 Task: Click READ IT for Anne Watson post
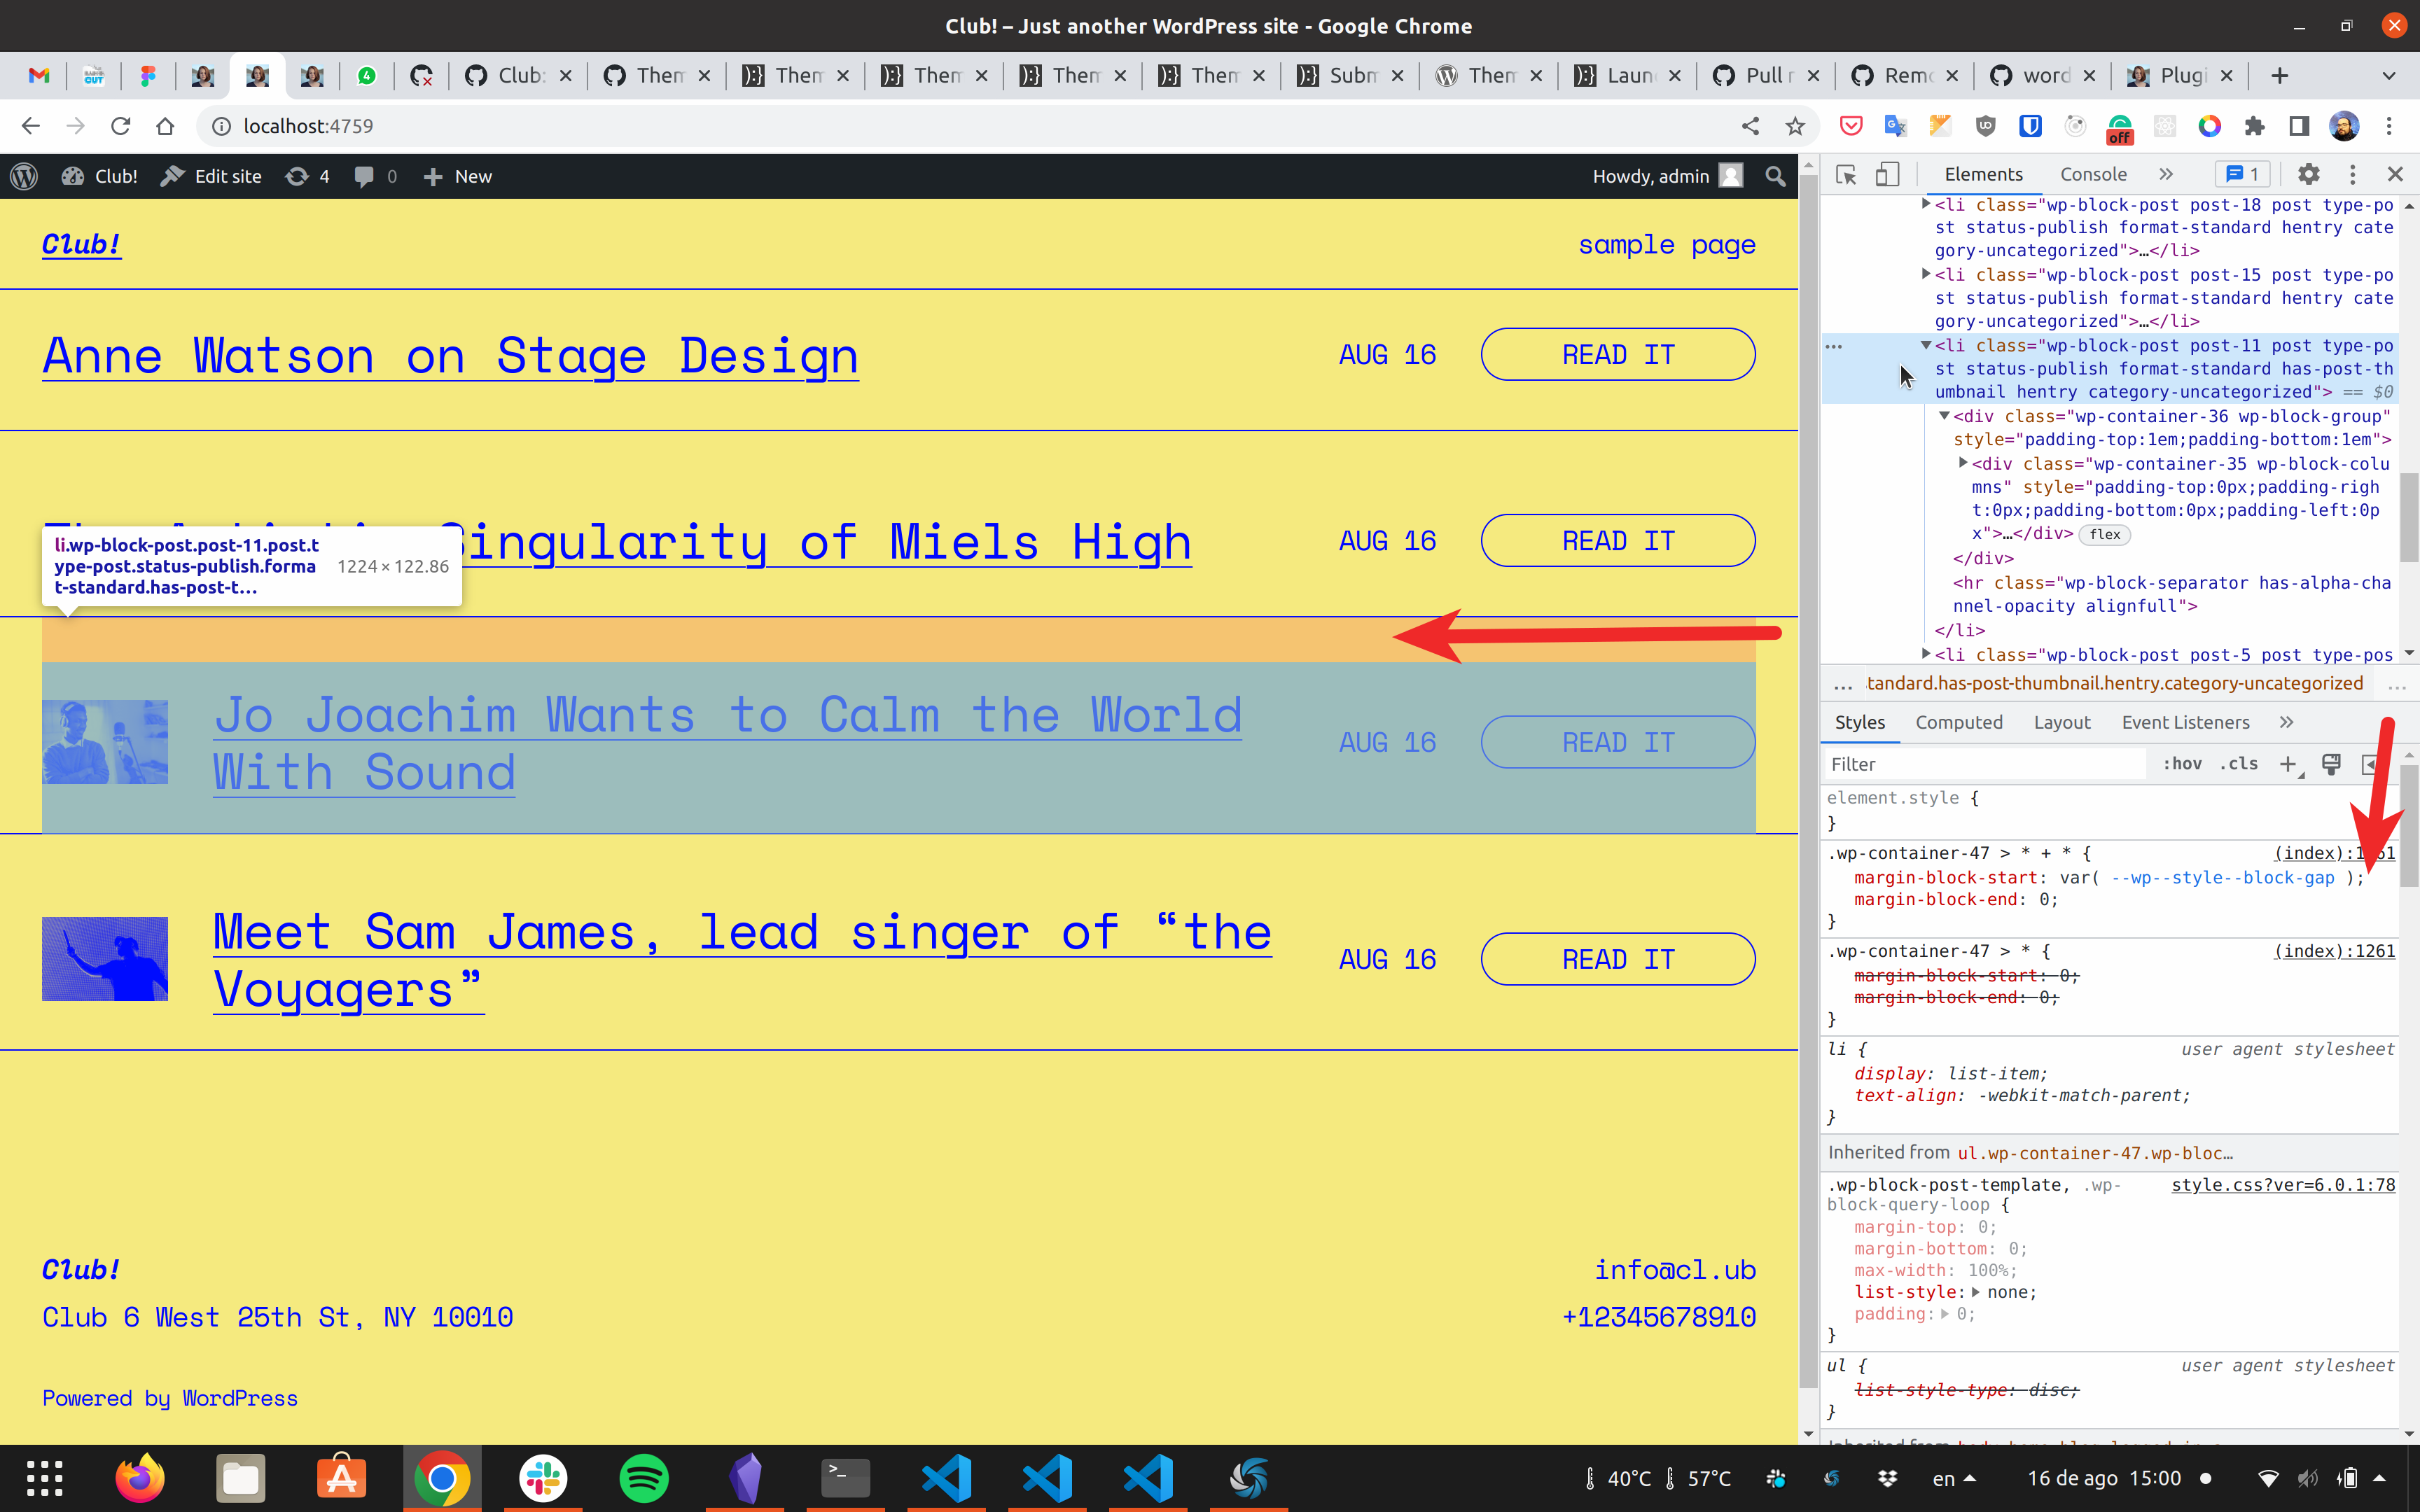[1617, 355]
